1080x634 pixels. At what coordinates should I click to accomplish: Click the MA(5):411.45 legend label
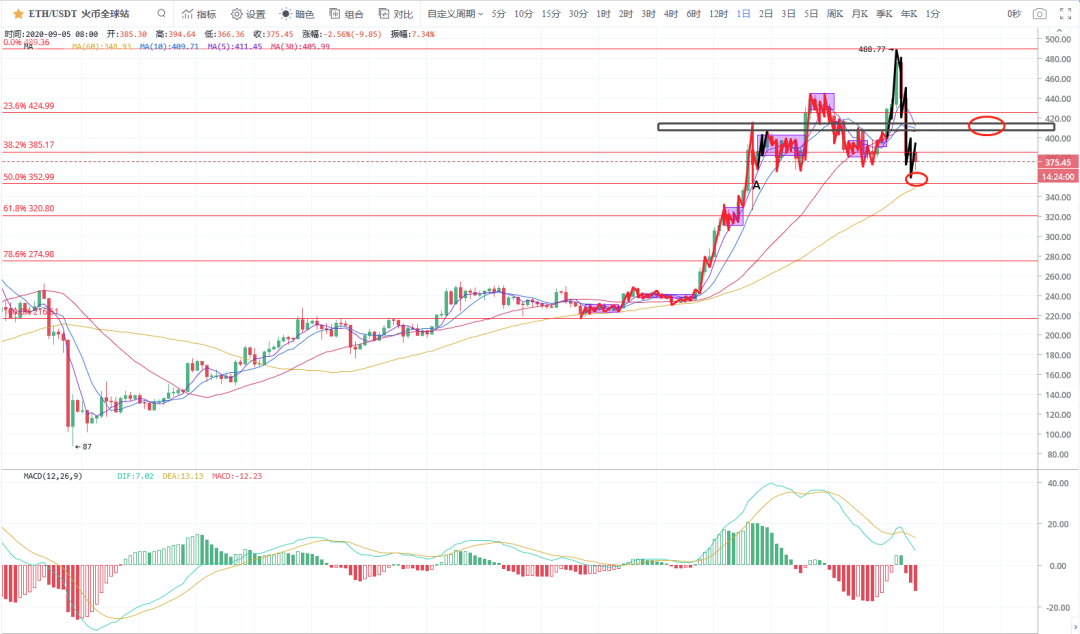234,47
